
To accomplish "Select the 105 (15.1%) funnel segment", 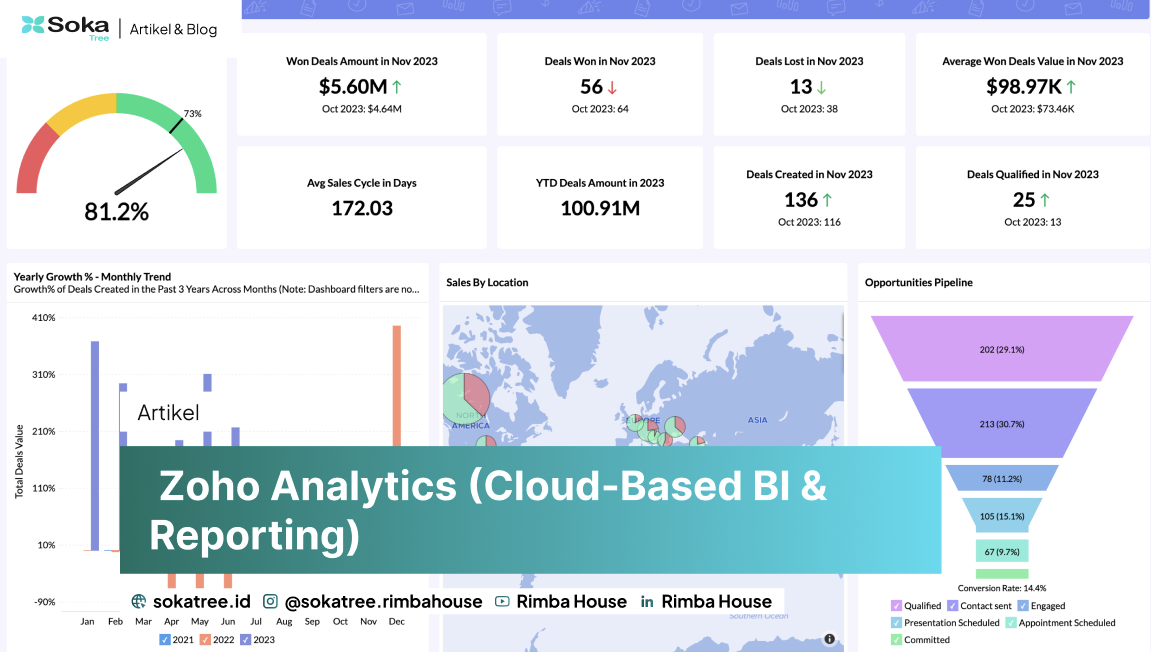I will point(1002,515).
